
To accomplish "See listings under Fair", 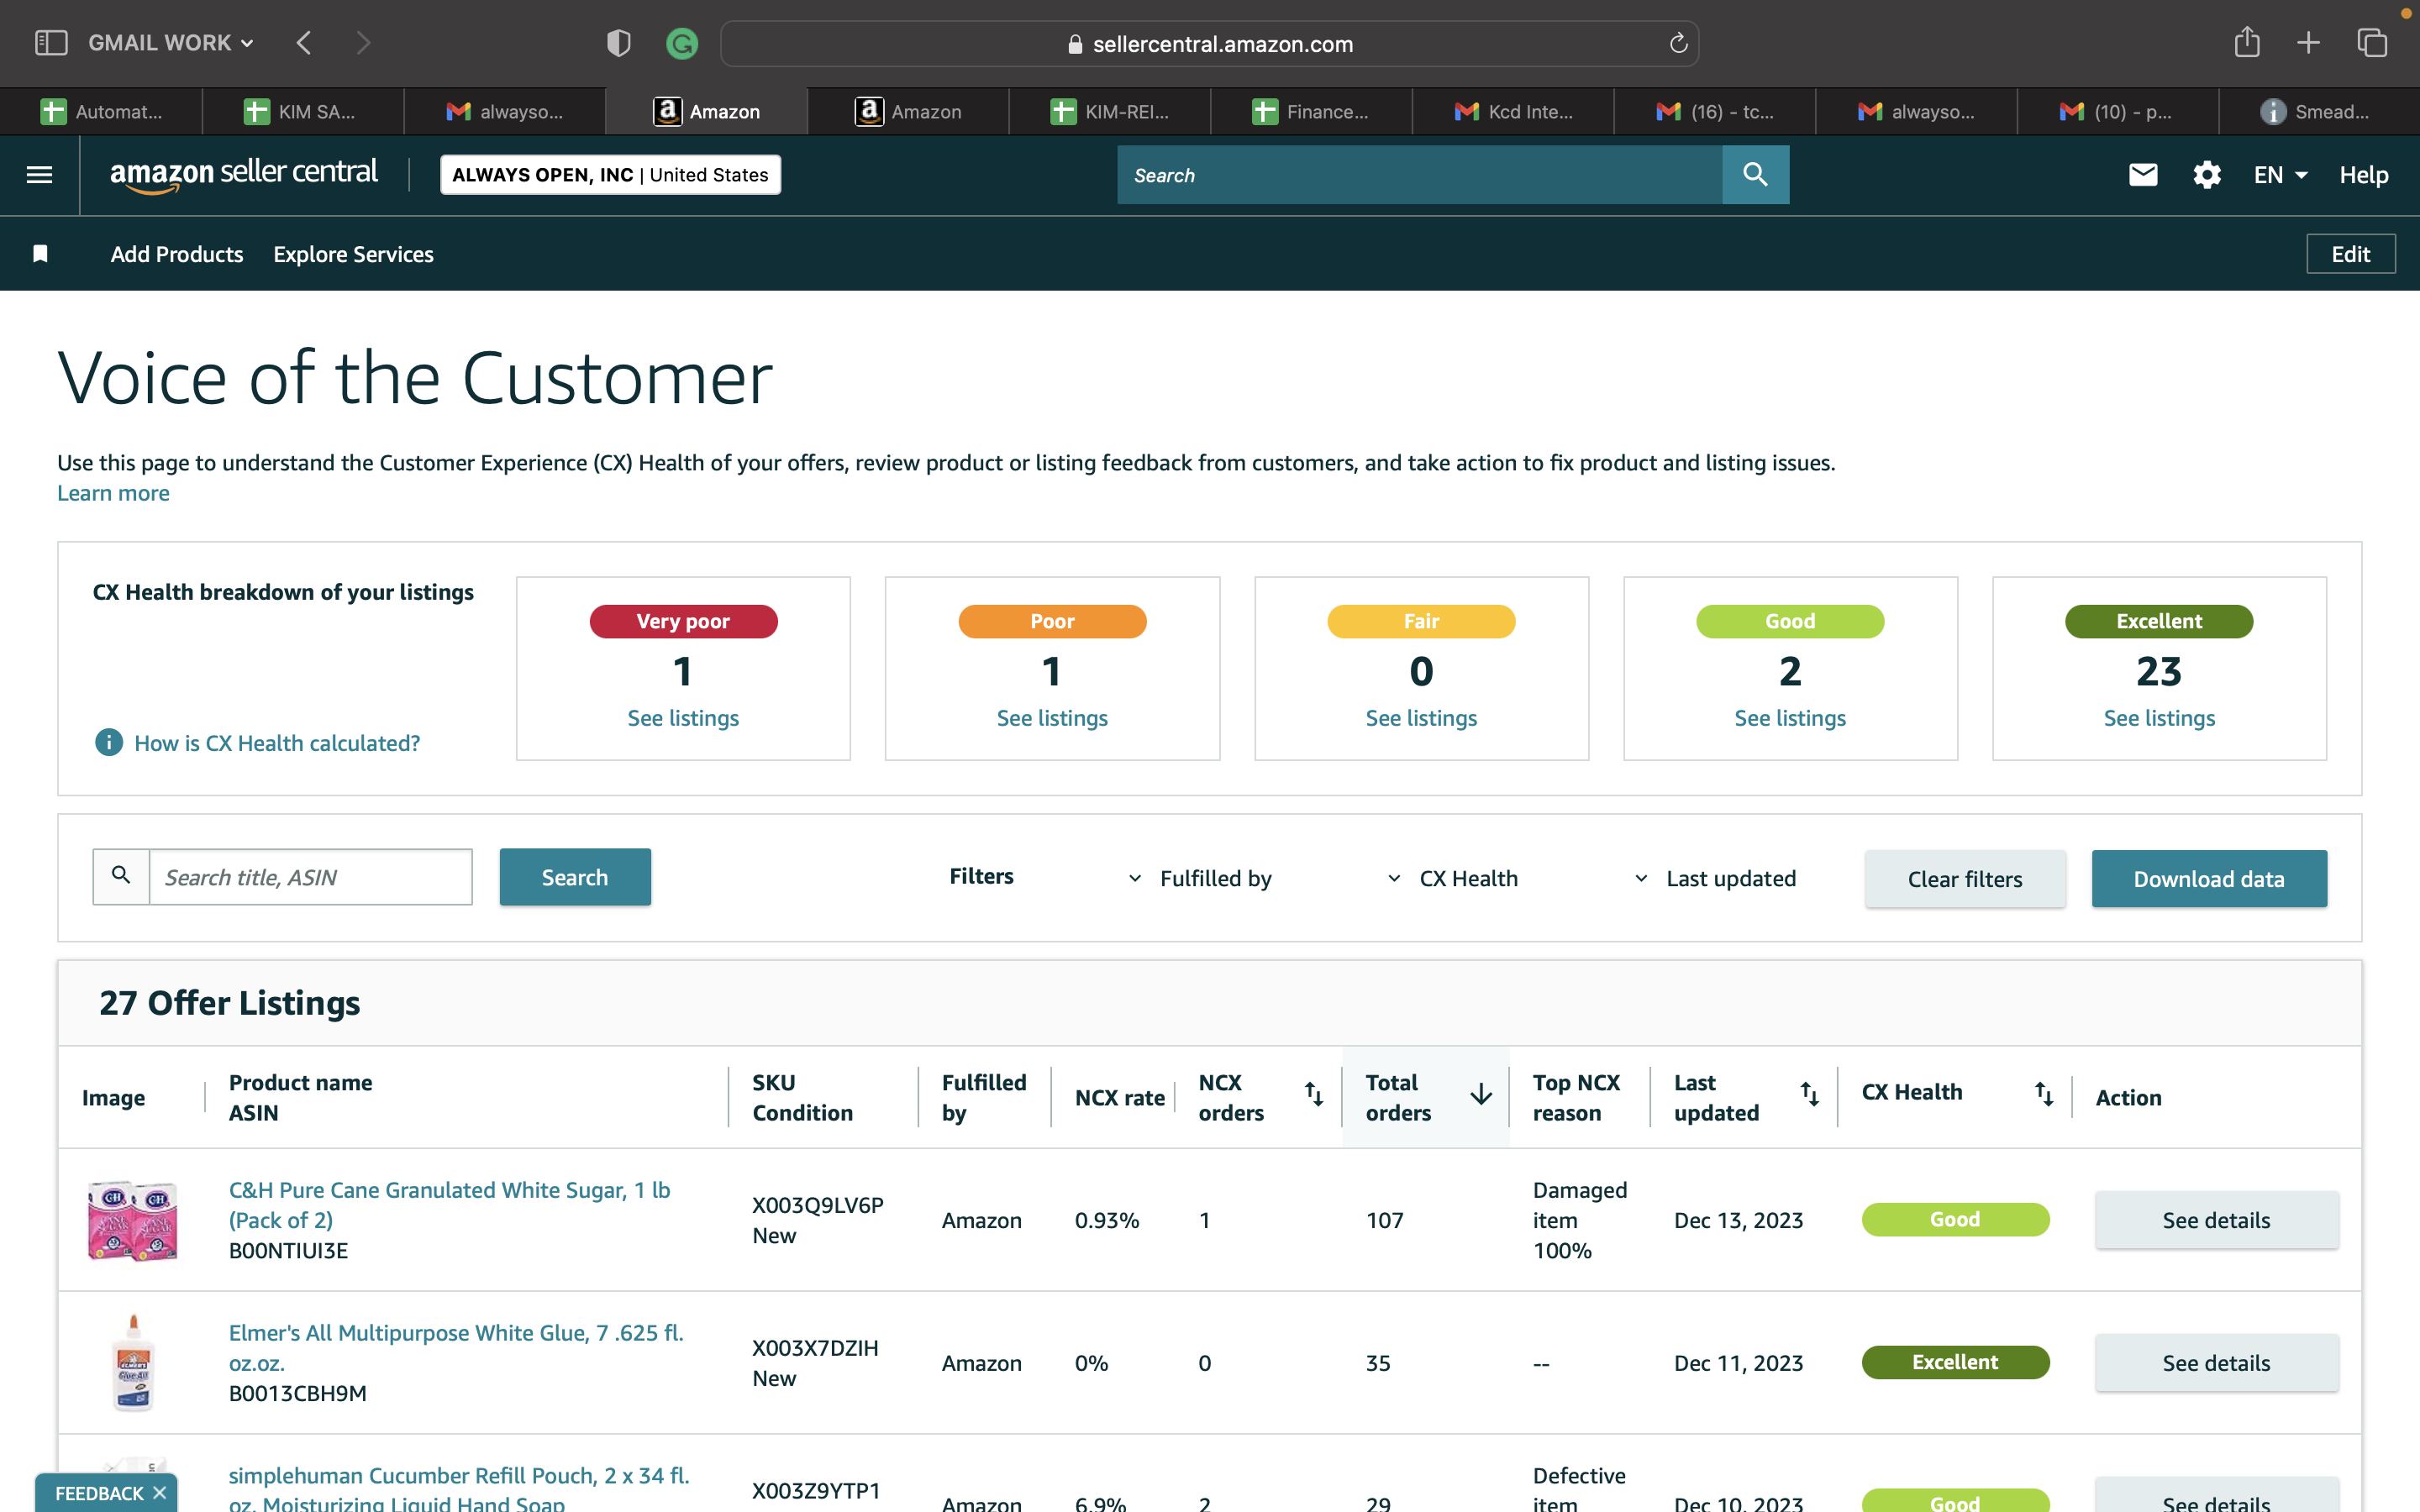I will (x=1421, y=718).
